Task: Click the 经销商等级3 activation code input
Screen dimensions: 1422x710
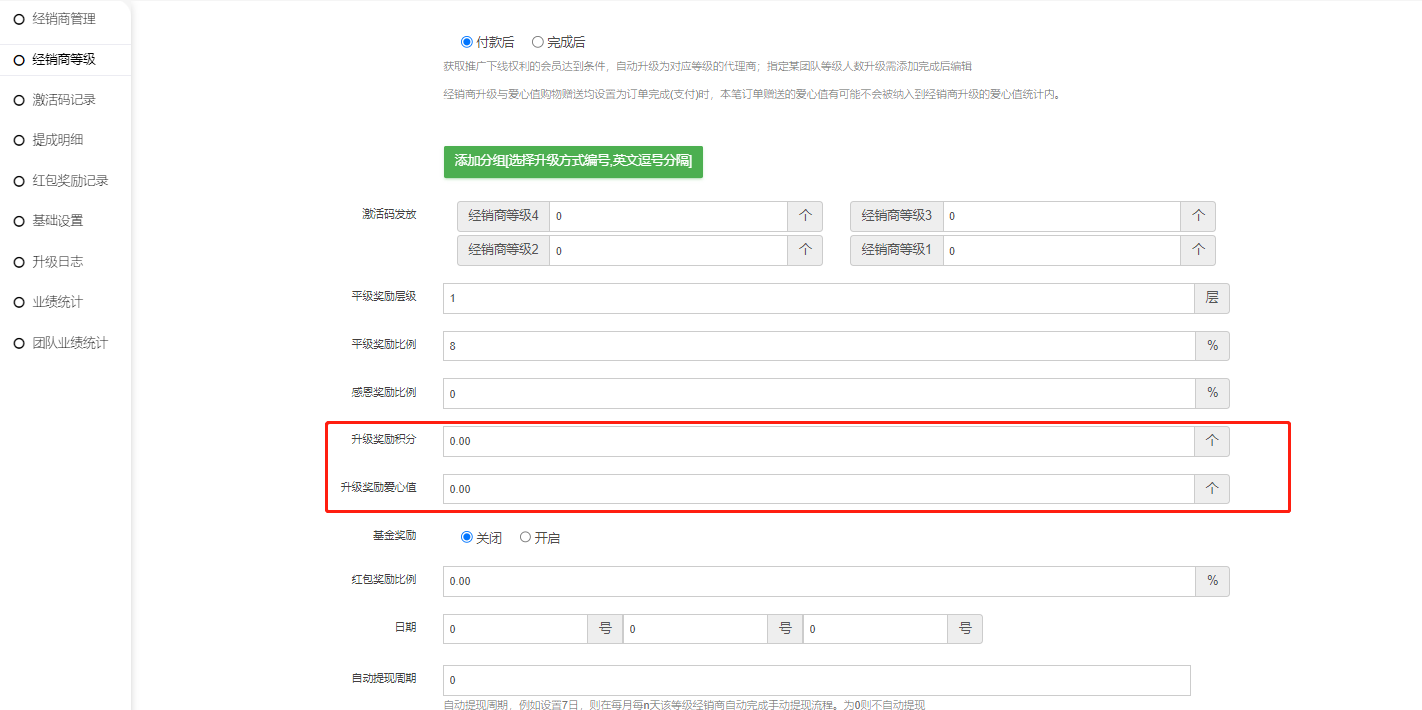Action: [1061, 216]
